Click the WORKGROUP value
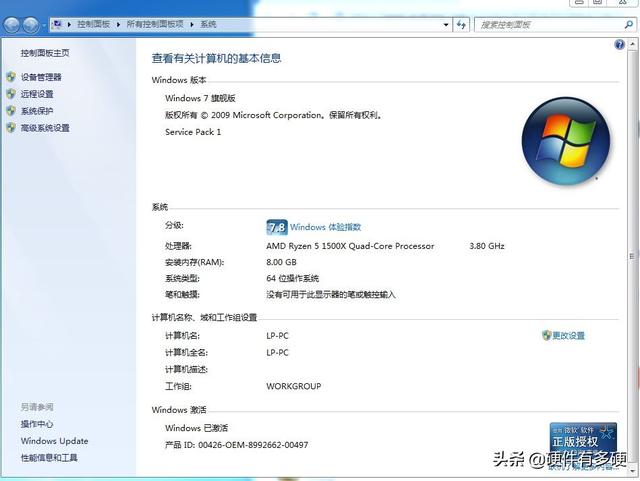 coord(294,386)
